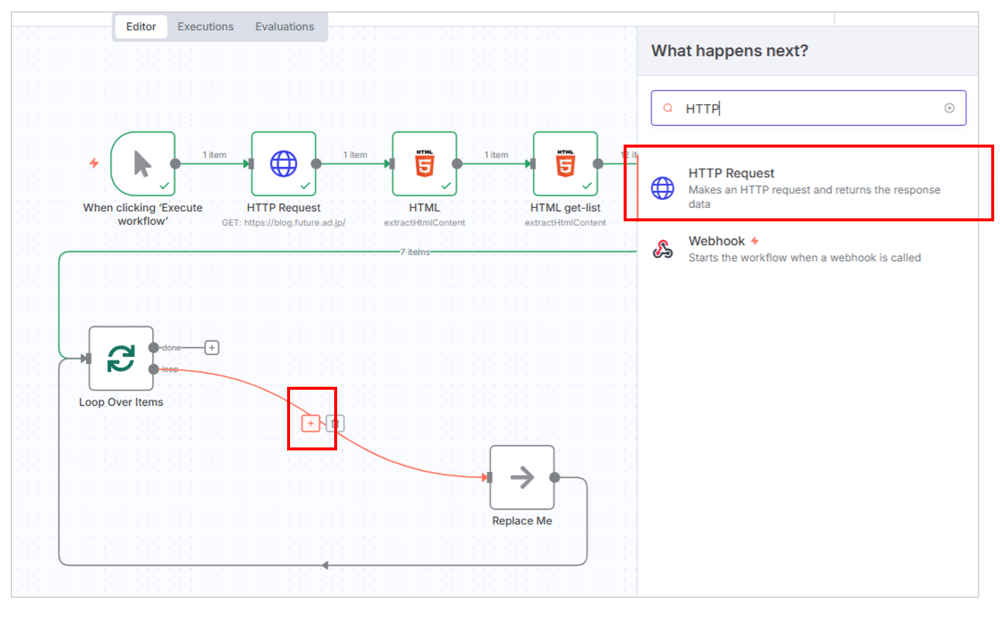
Task: Click into the HTTP search input field
Action: click(808, 108)
